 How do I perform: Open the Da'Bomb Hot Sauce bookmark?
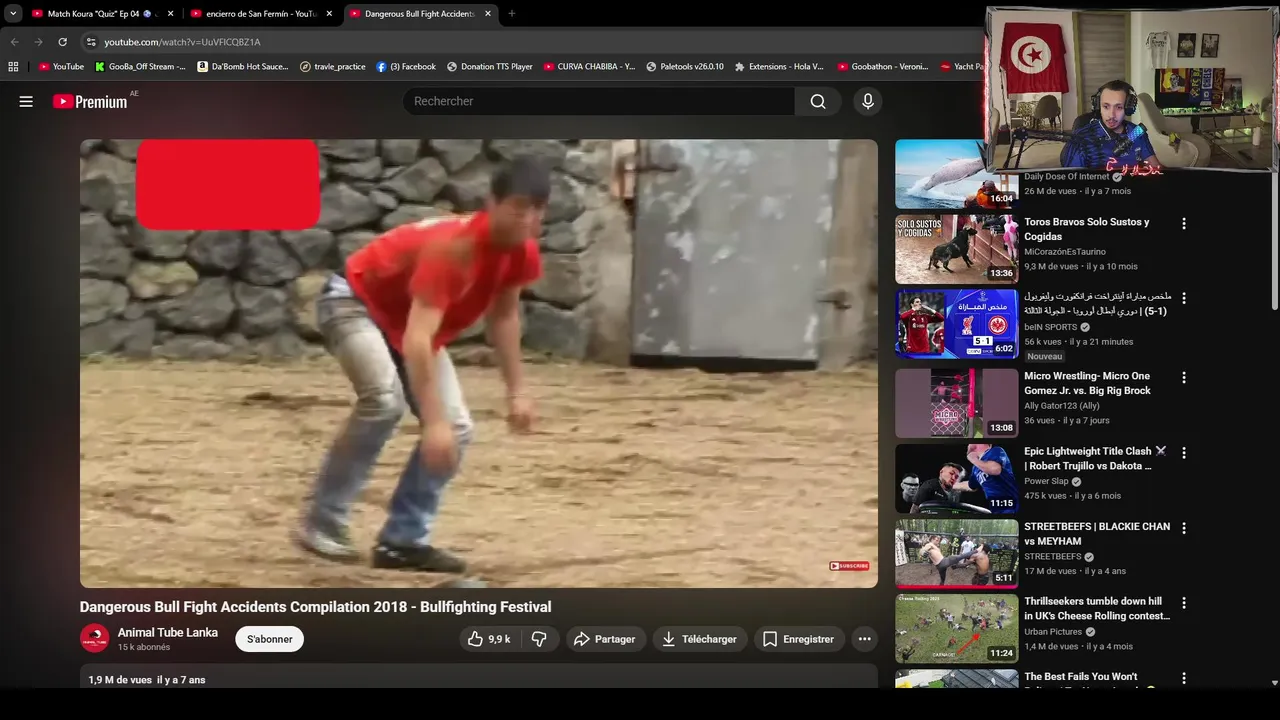tap(244, 67)
